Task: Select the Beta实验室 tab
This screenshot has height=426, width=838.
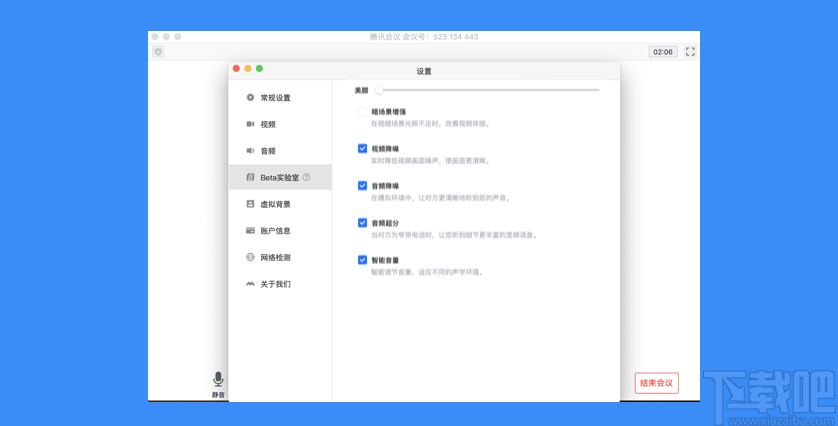Action: click(x=280, y=177)
